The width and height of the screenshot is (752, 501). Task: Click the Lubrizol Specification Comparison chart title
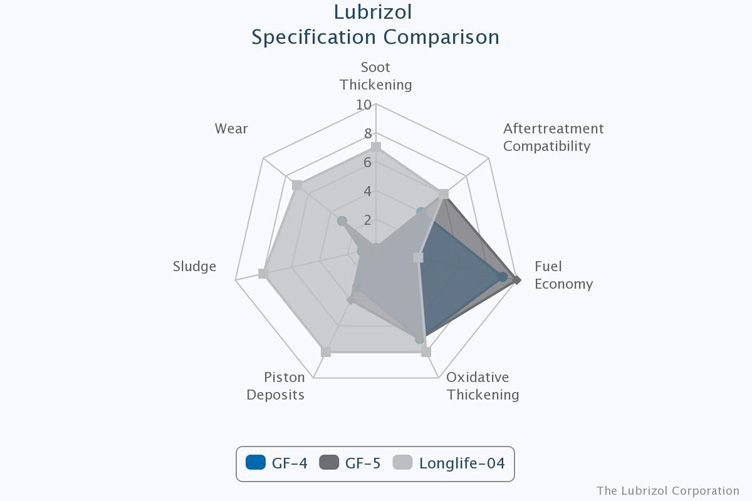pyautogui.click(x=375, y=26)
